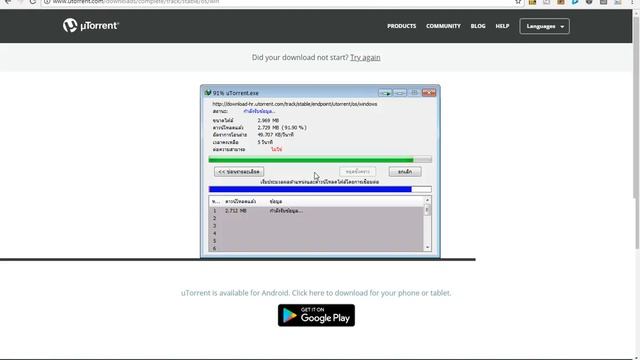Click the cancel button in download dialog
Viewport: 640px width, 360px height.
(405, 172)
